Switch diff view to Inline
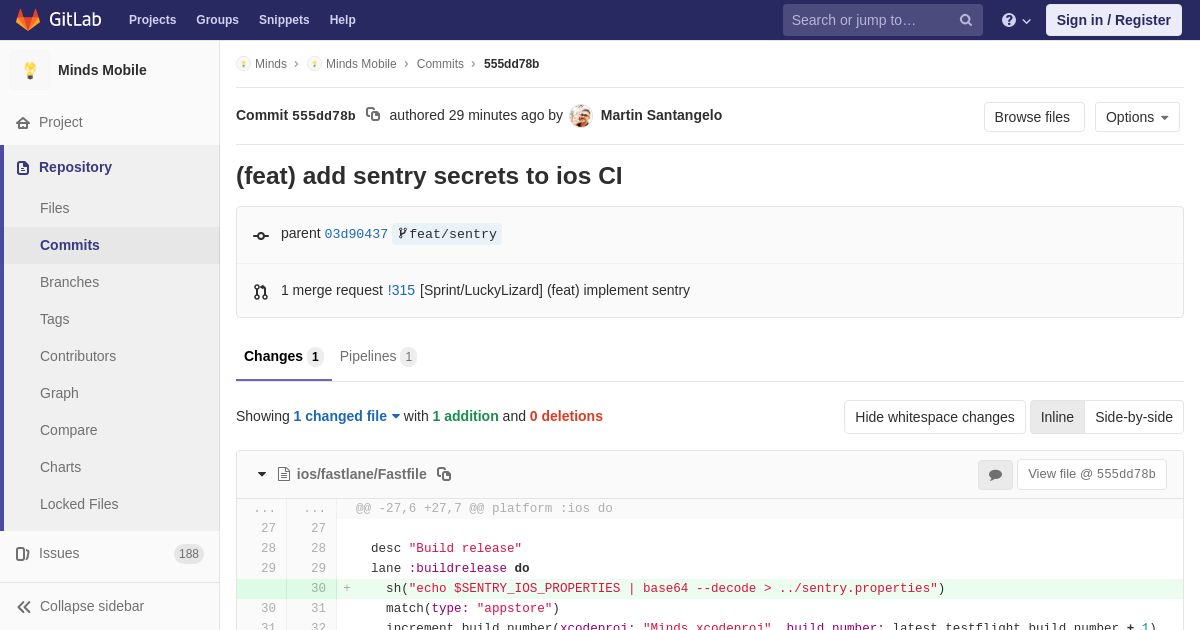1200x630 pixels. coord(1057,417)
